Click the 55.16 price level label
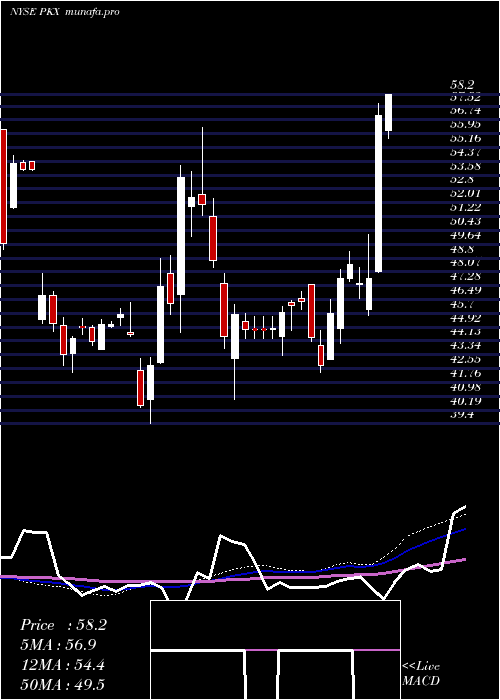The image size is (500, 700). (x=464, y=138)
